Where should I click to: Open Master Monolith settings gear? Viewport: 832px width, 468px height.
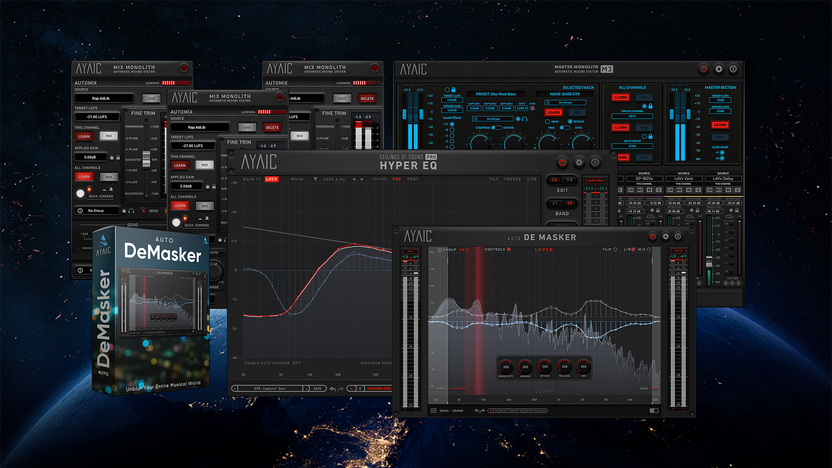tap(719, 69)
